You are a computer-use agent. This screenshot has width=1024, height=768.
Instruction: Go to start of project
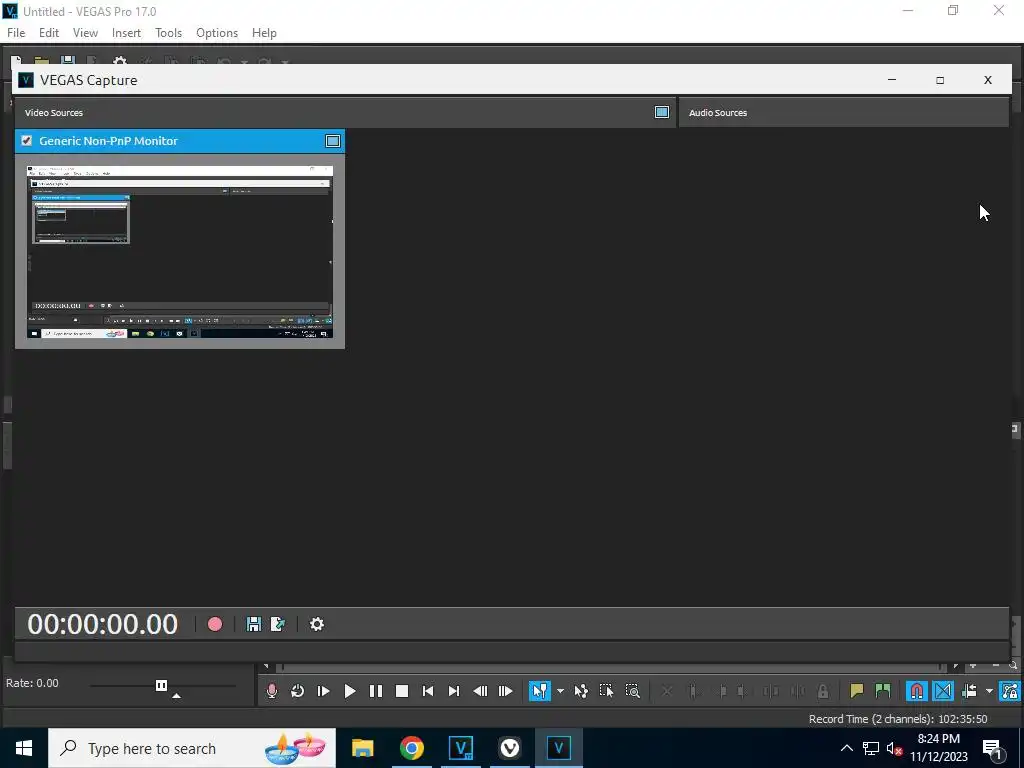pyautogui.click(x=428, y=691)
